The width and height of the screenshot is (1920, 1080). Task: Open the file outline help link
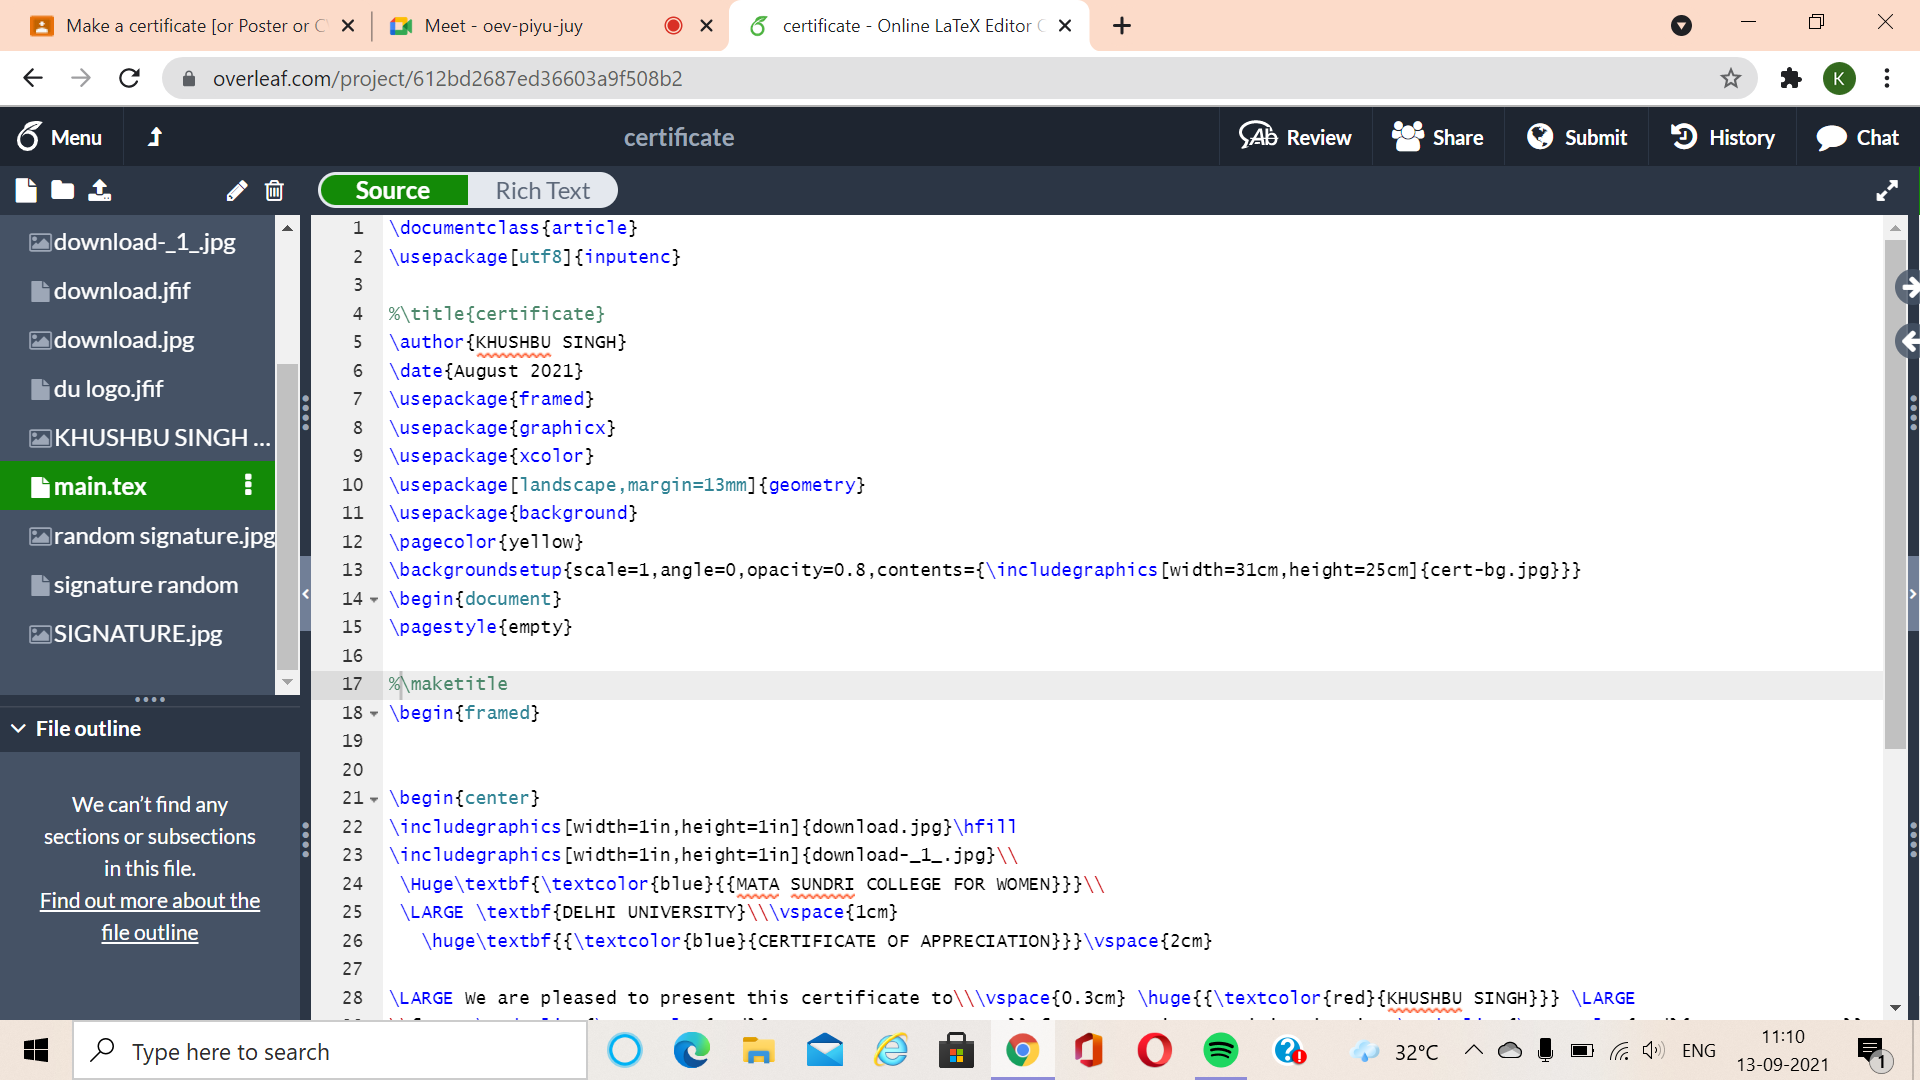[x=150, y=916]
